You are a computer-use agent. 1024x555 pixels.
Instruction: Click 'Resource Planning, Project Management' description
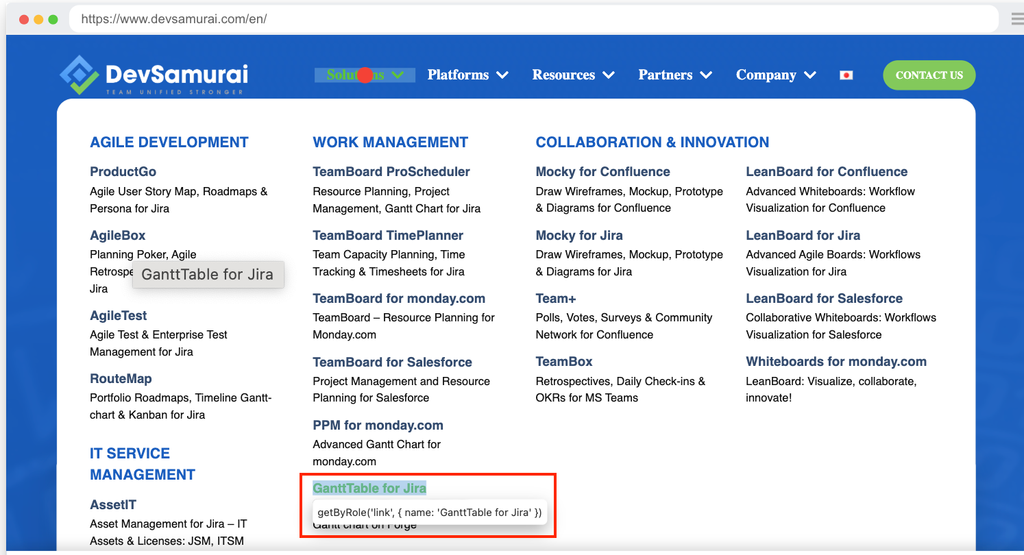(x=396, y=200)
